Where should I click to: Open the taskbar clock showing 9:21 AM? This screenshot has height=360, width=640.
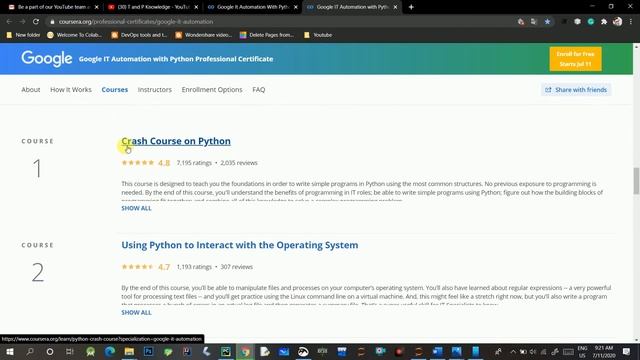tap(604, 352)
